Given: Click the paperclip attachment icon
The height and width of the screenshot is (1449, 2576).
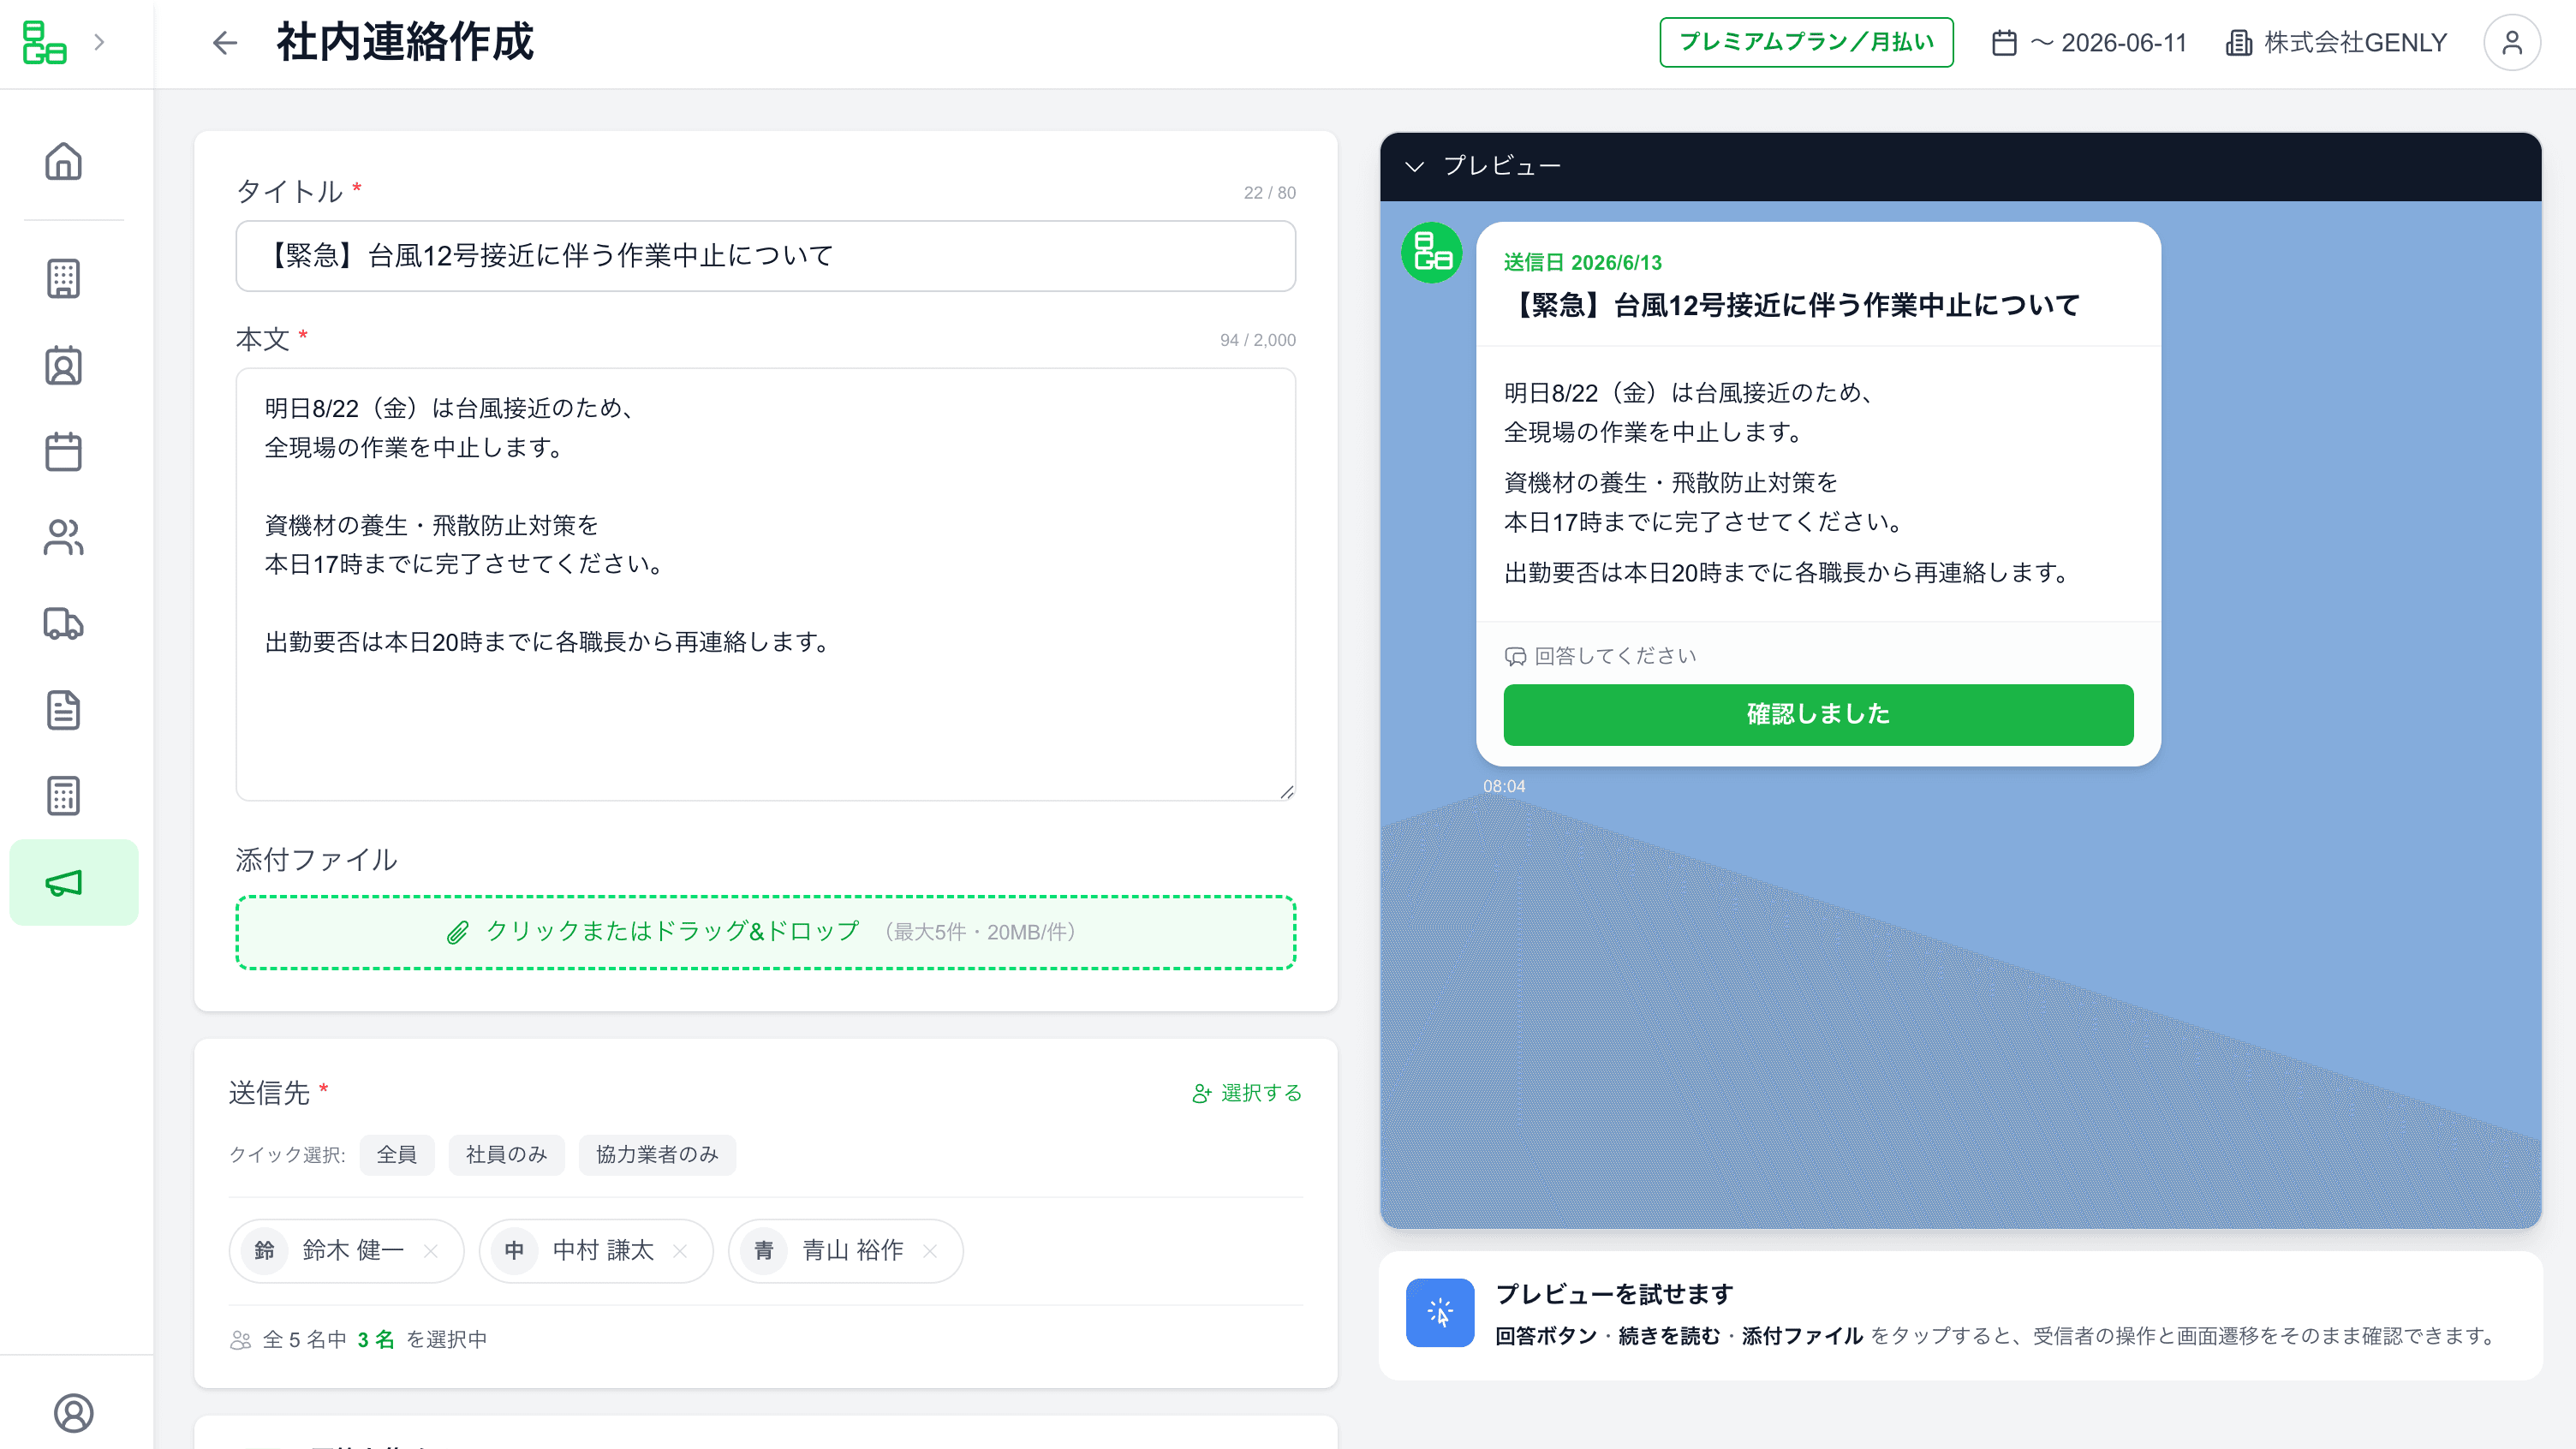Looking at the screenshot, I should point(457,932).
